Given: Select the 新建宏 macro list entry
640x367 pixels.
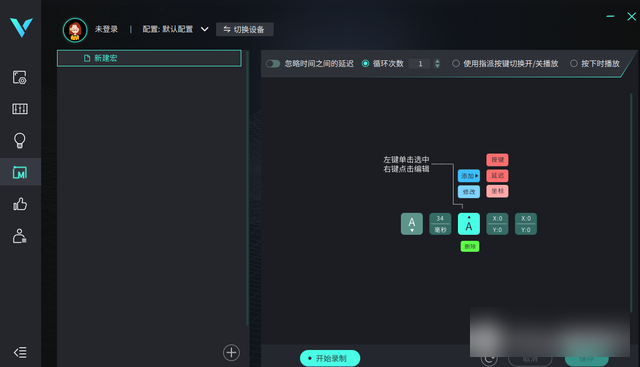Looking at the screenshot, I should (x=149, y=58).
